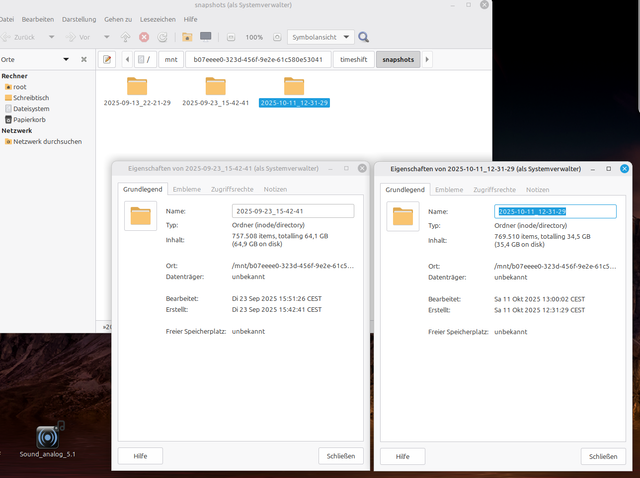Click the Name field in 2025-09-23 properties
Viewport: 640px width, 478px height.
(x=293, y=211)
